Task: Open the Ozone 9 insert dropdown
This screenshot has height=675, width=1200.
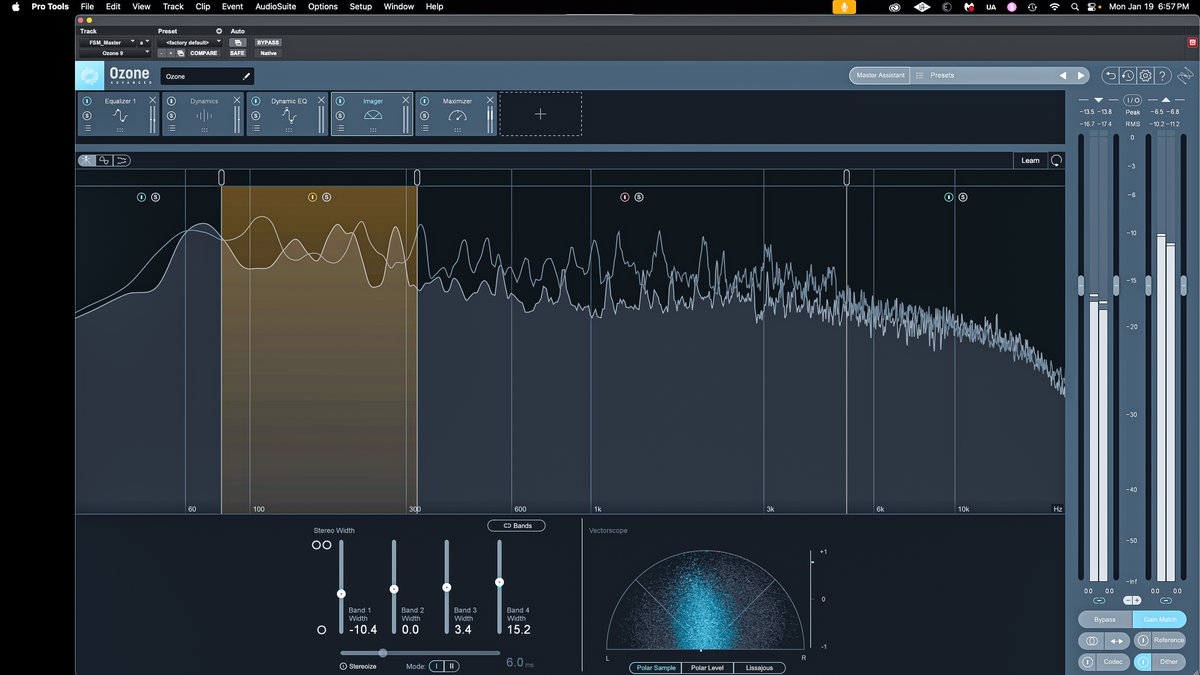Action: click(115, 53)
